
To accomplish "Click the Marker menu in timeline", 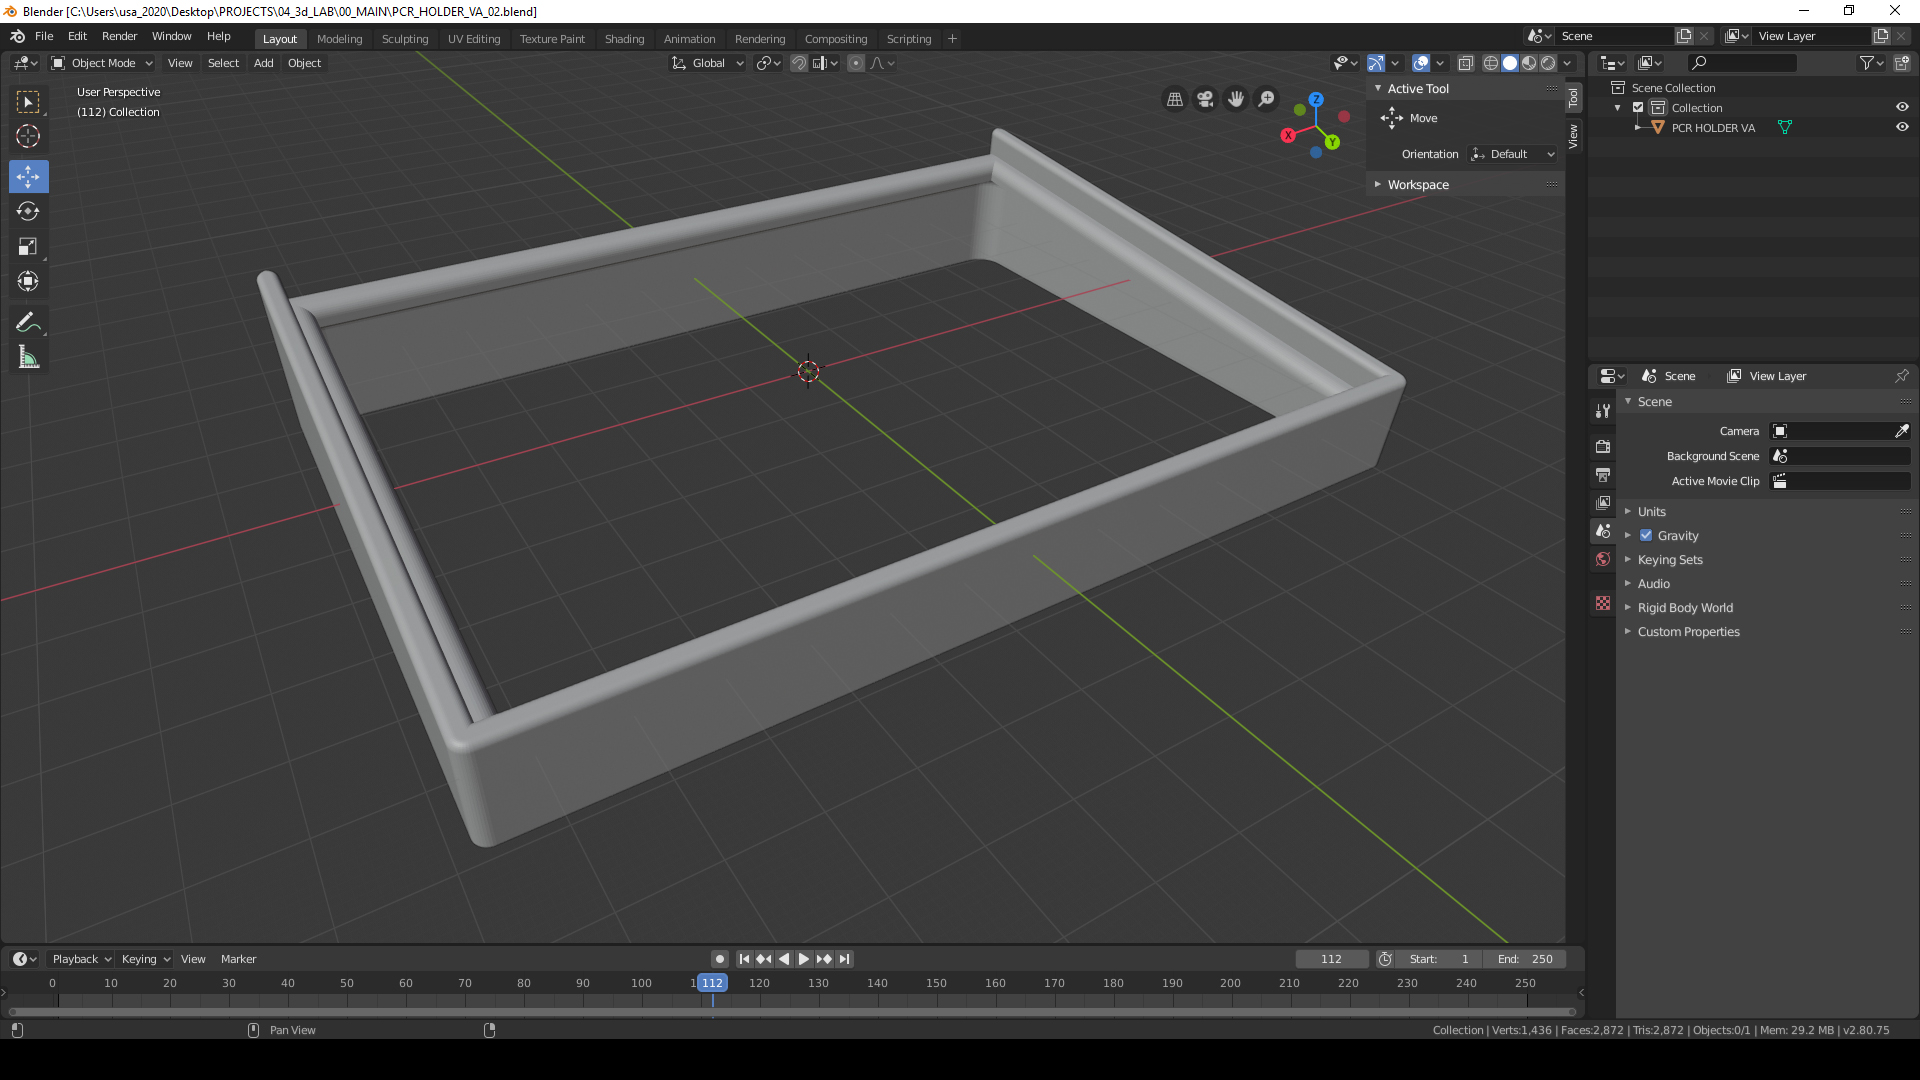I will [238, 959].
